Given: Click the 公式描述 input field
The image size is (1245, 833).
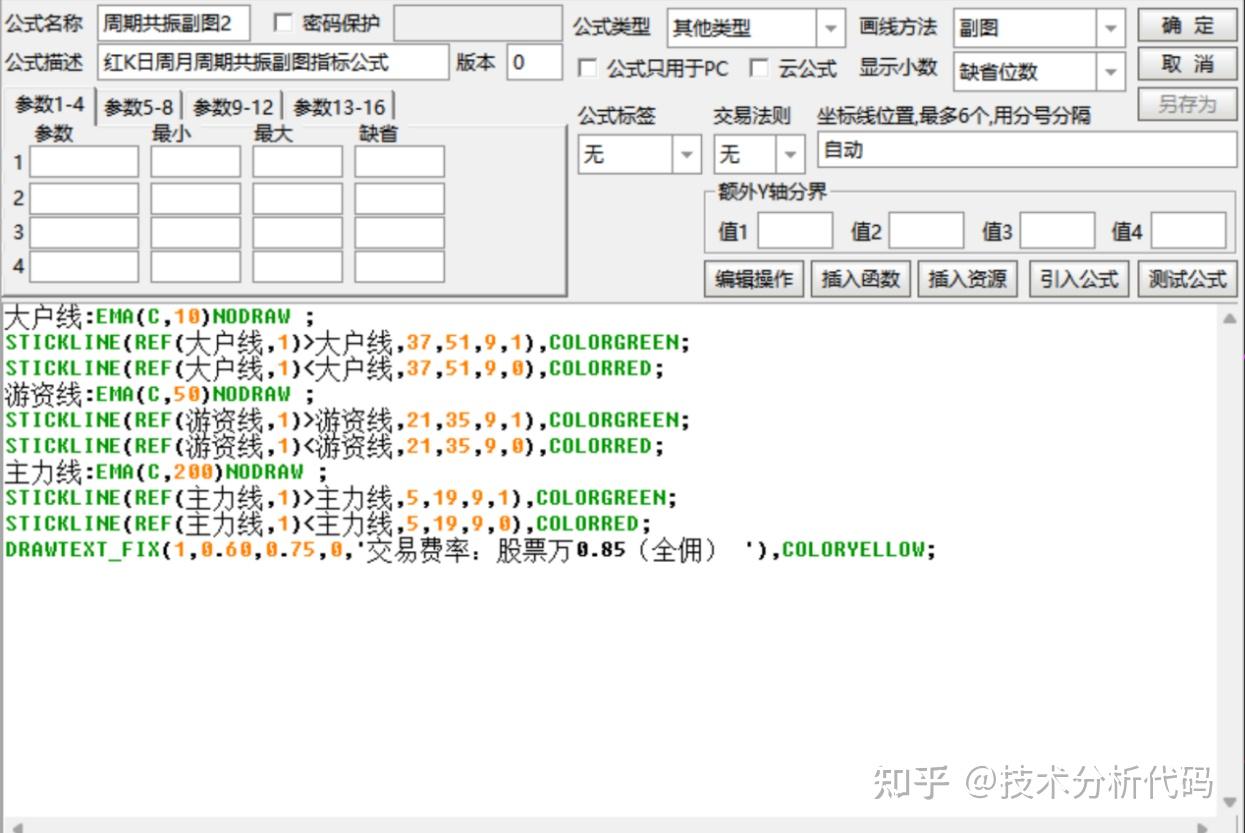Looking at the screenshot, I should pyautogui.click(x=273, y=62).
